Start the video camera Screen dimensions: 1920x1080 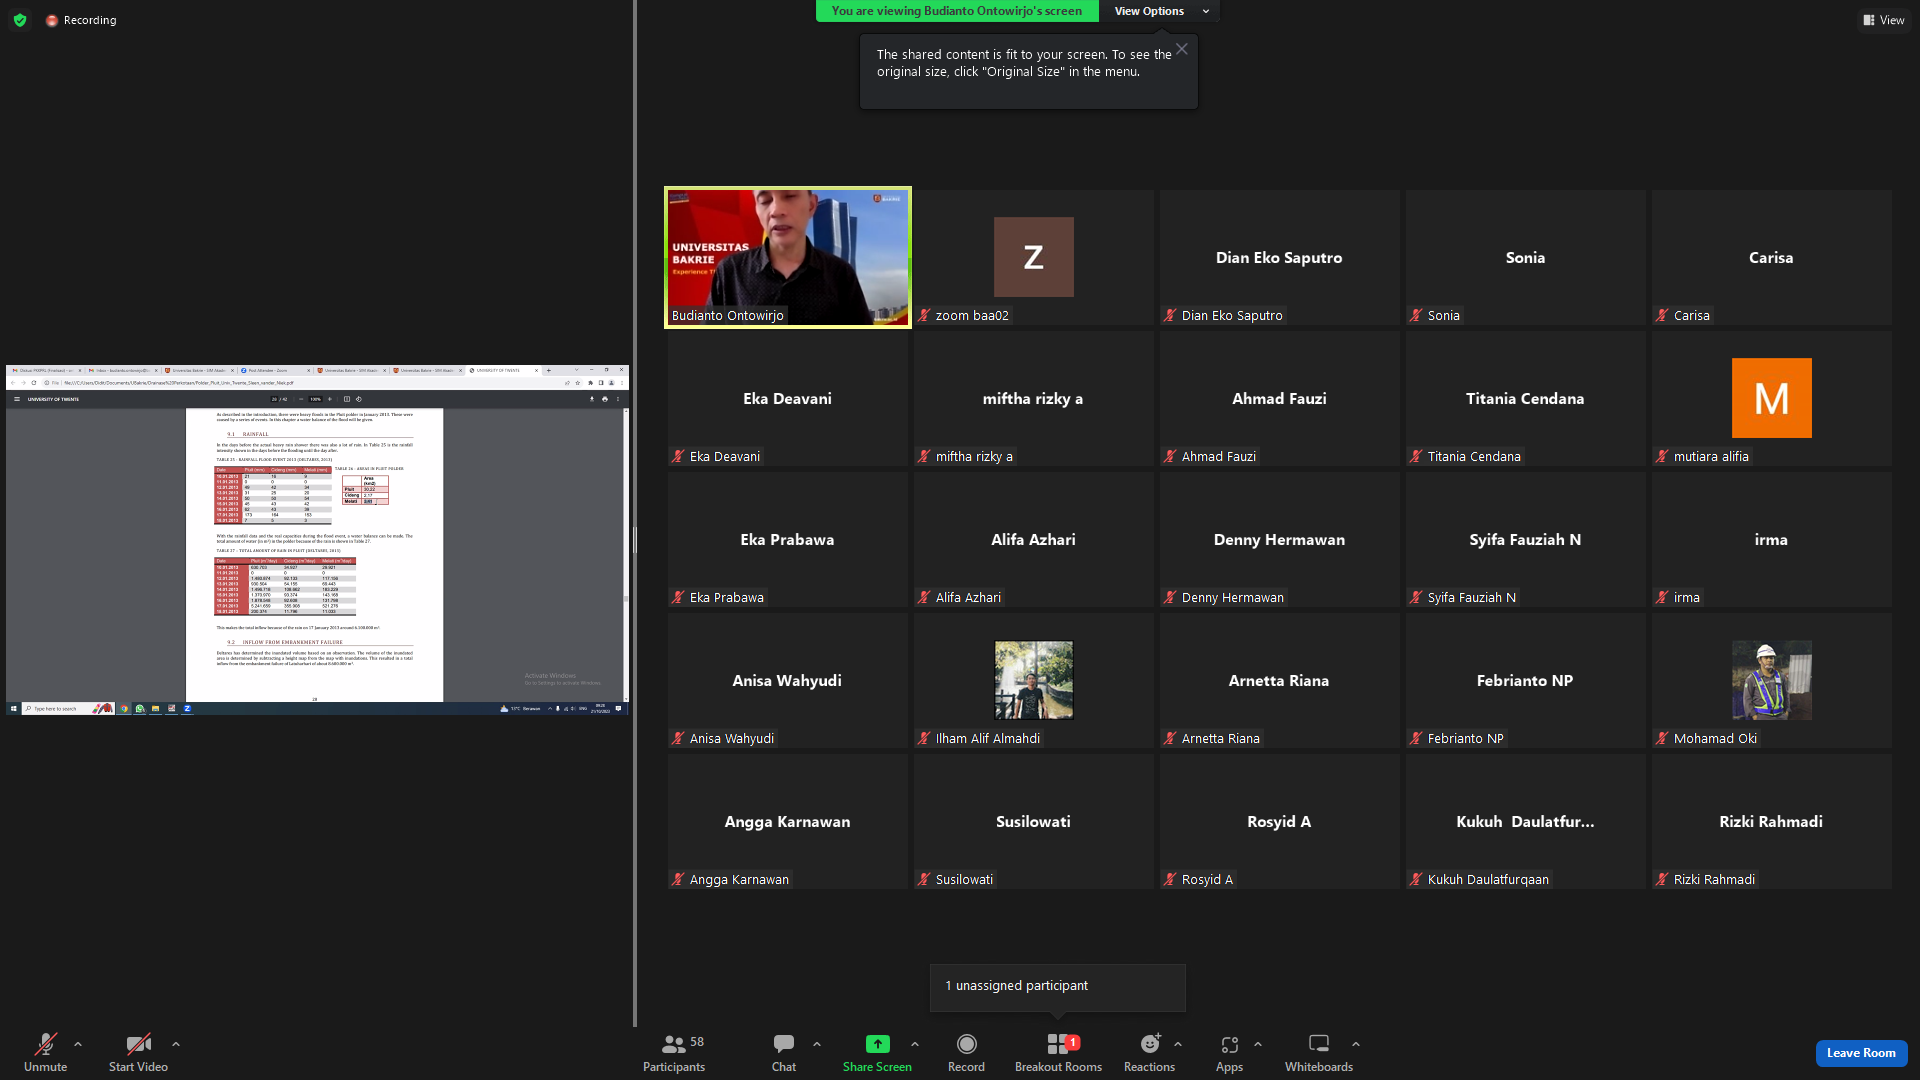138,1052
